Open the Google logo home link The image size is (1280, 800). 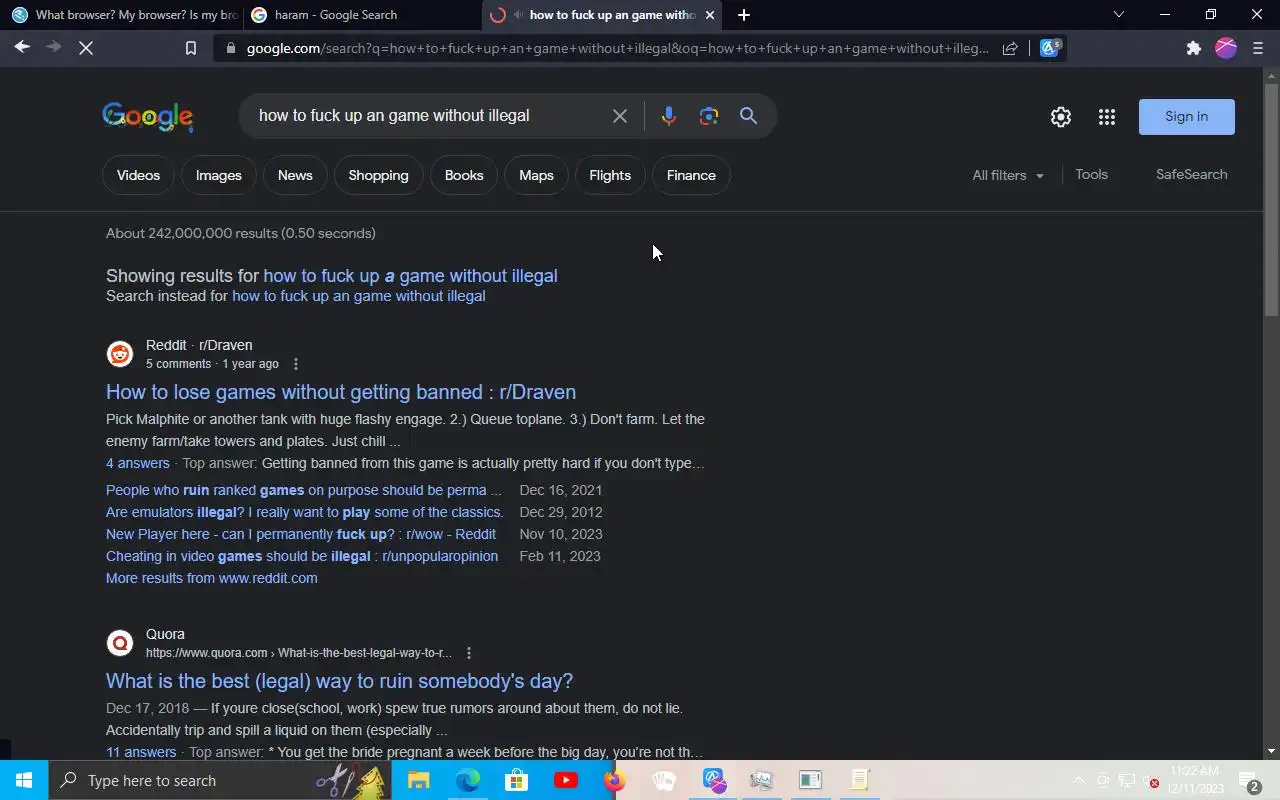(147, 116)
